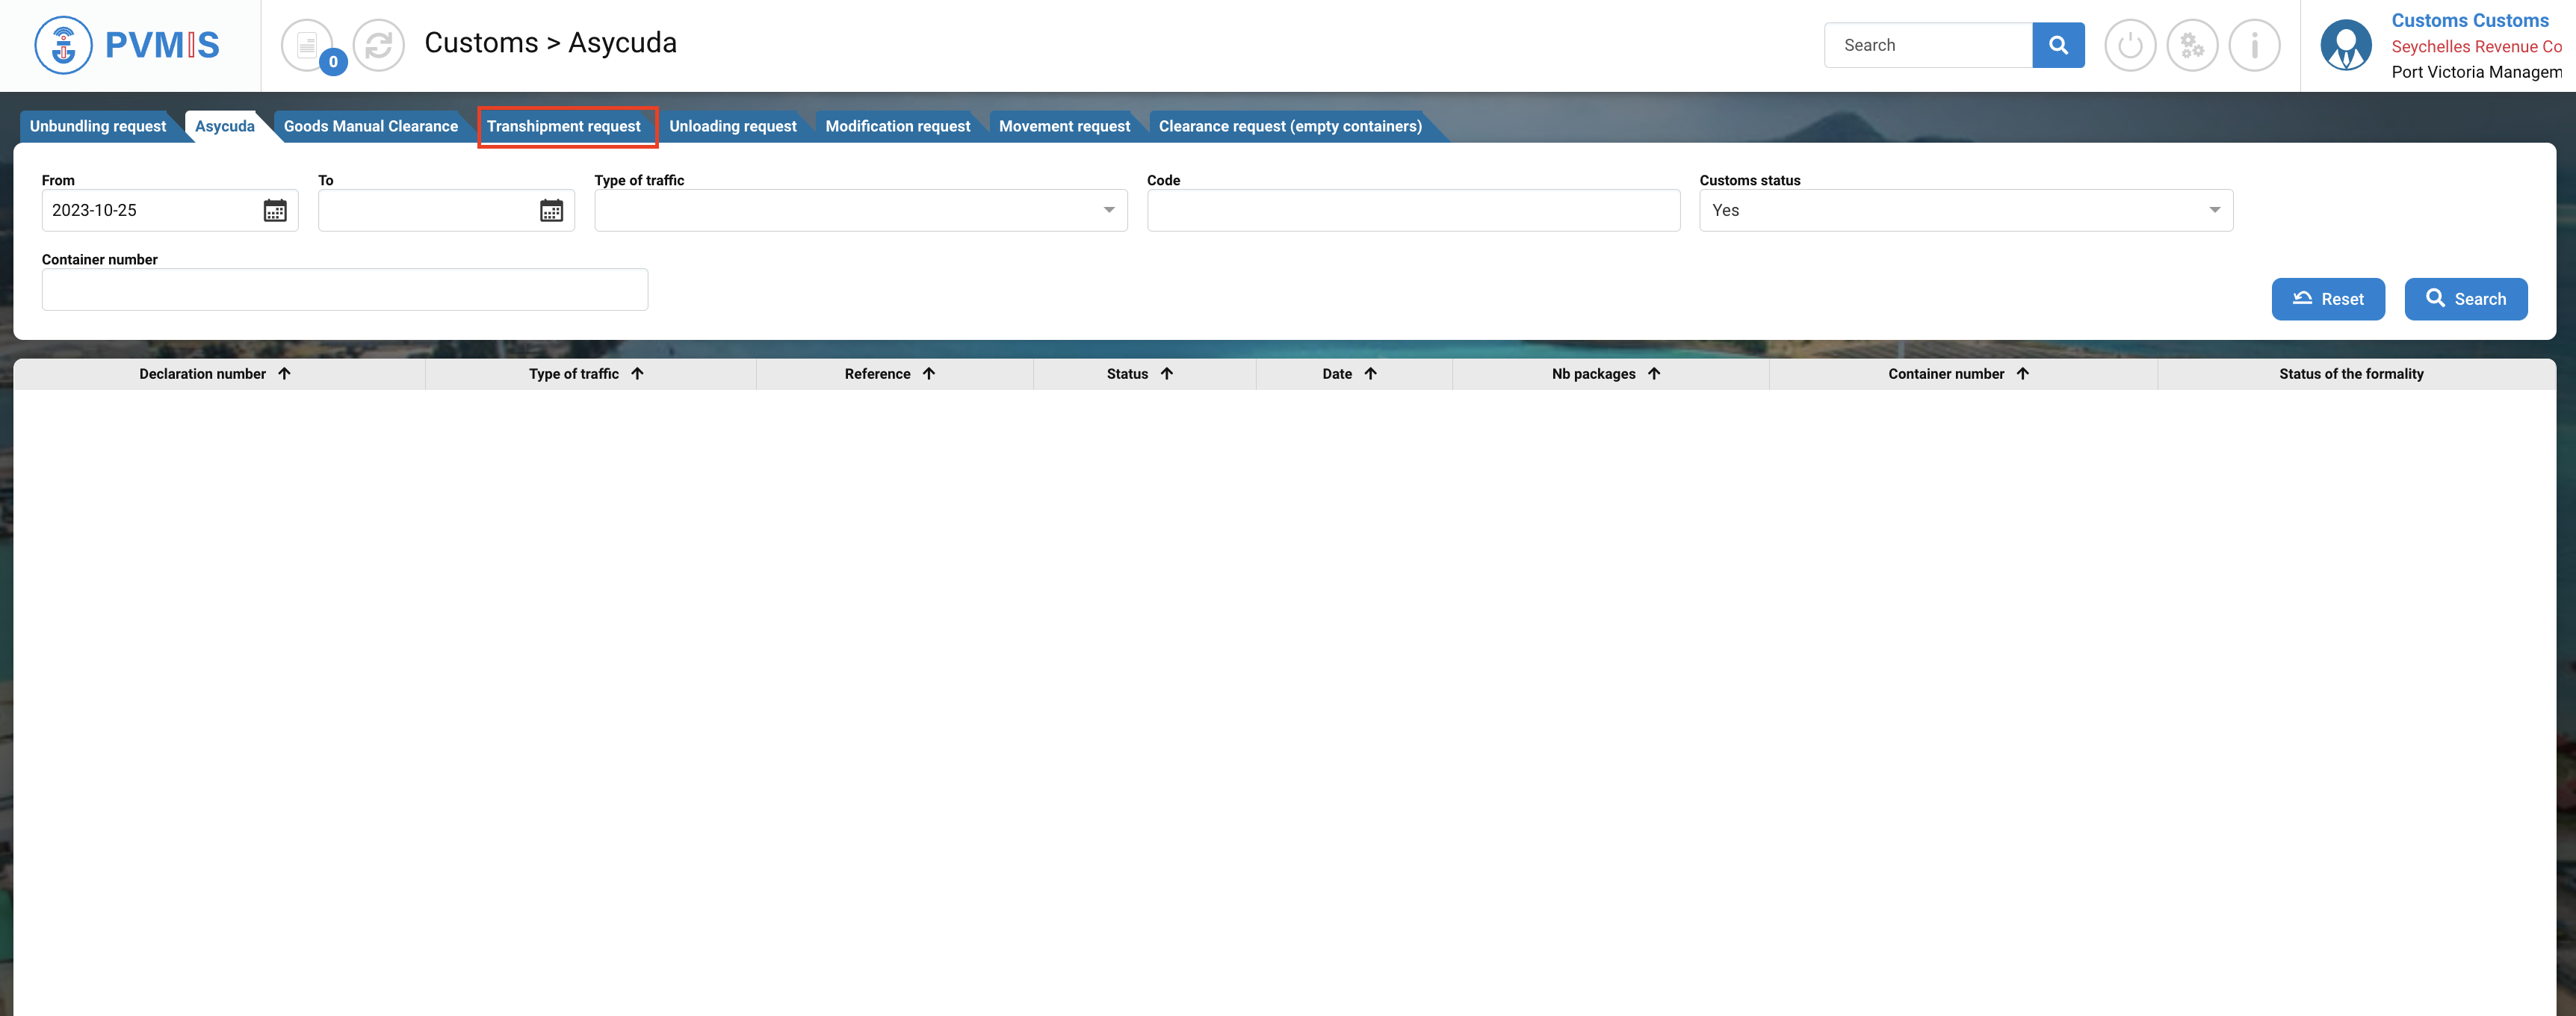Click the power logout icon
The image size is (2576, 1016).
pos(2130,45)
